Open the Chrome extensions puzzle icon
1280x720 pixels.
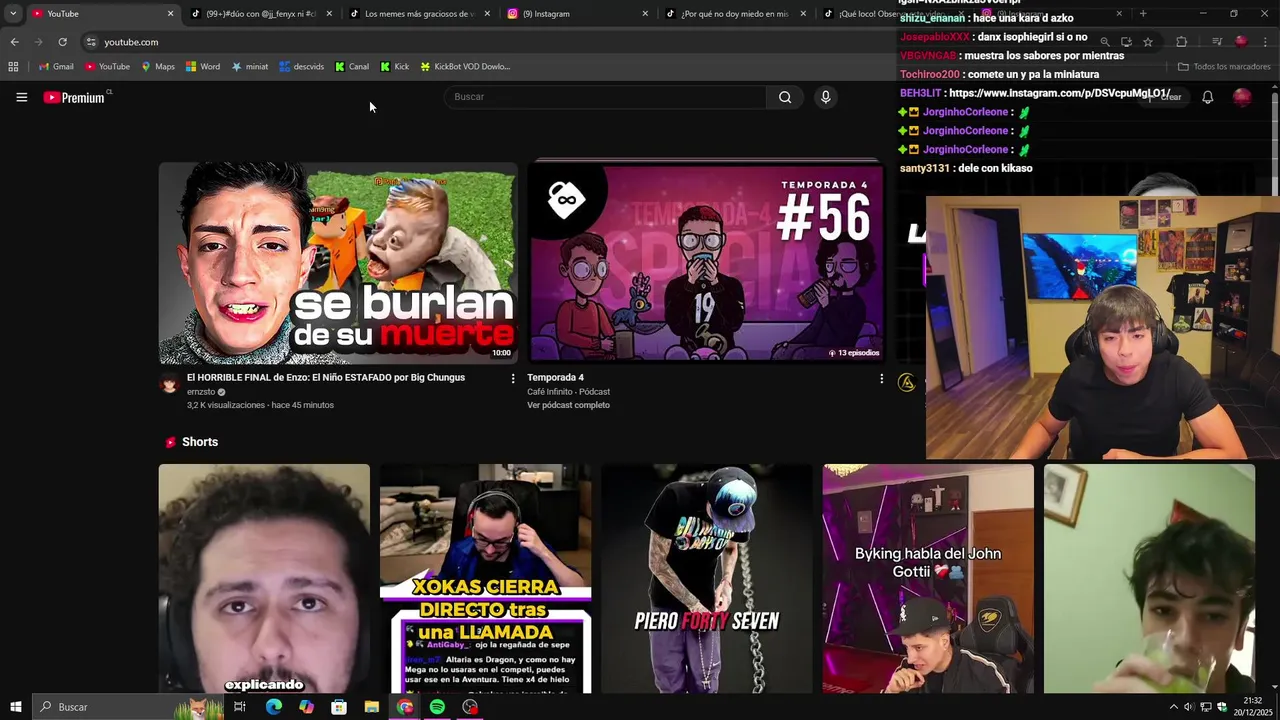click(x=1181, y=42)
